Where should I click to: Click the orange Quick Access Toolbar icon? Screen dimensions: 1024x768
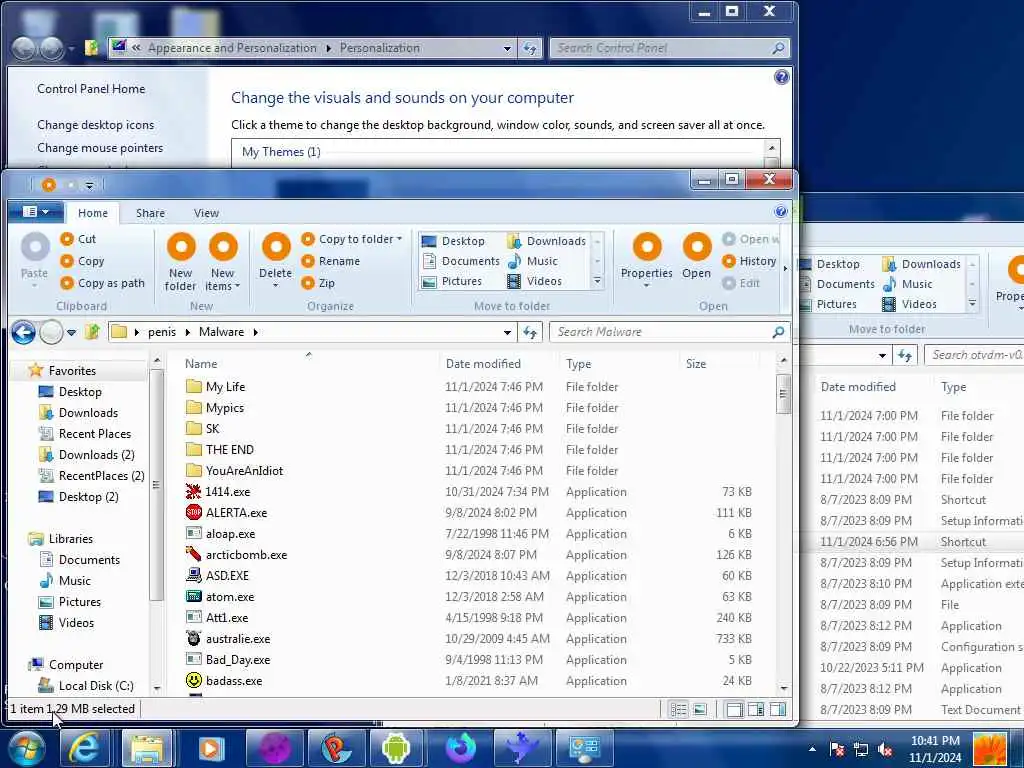(x=48, y=185)
